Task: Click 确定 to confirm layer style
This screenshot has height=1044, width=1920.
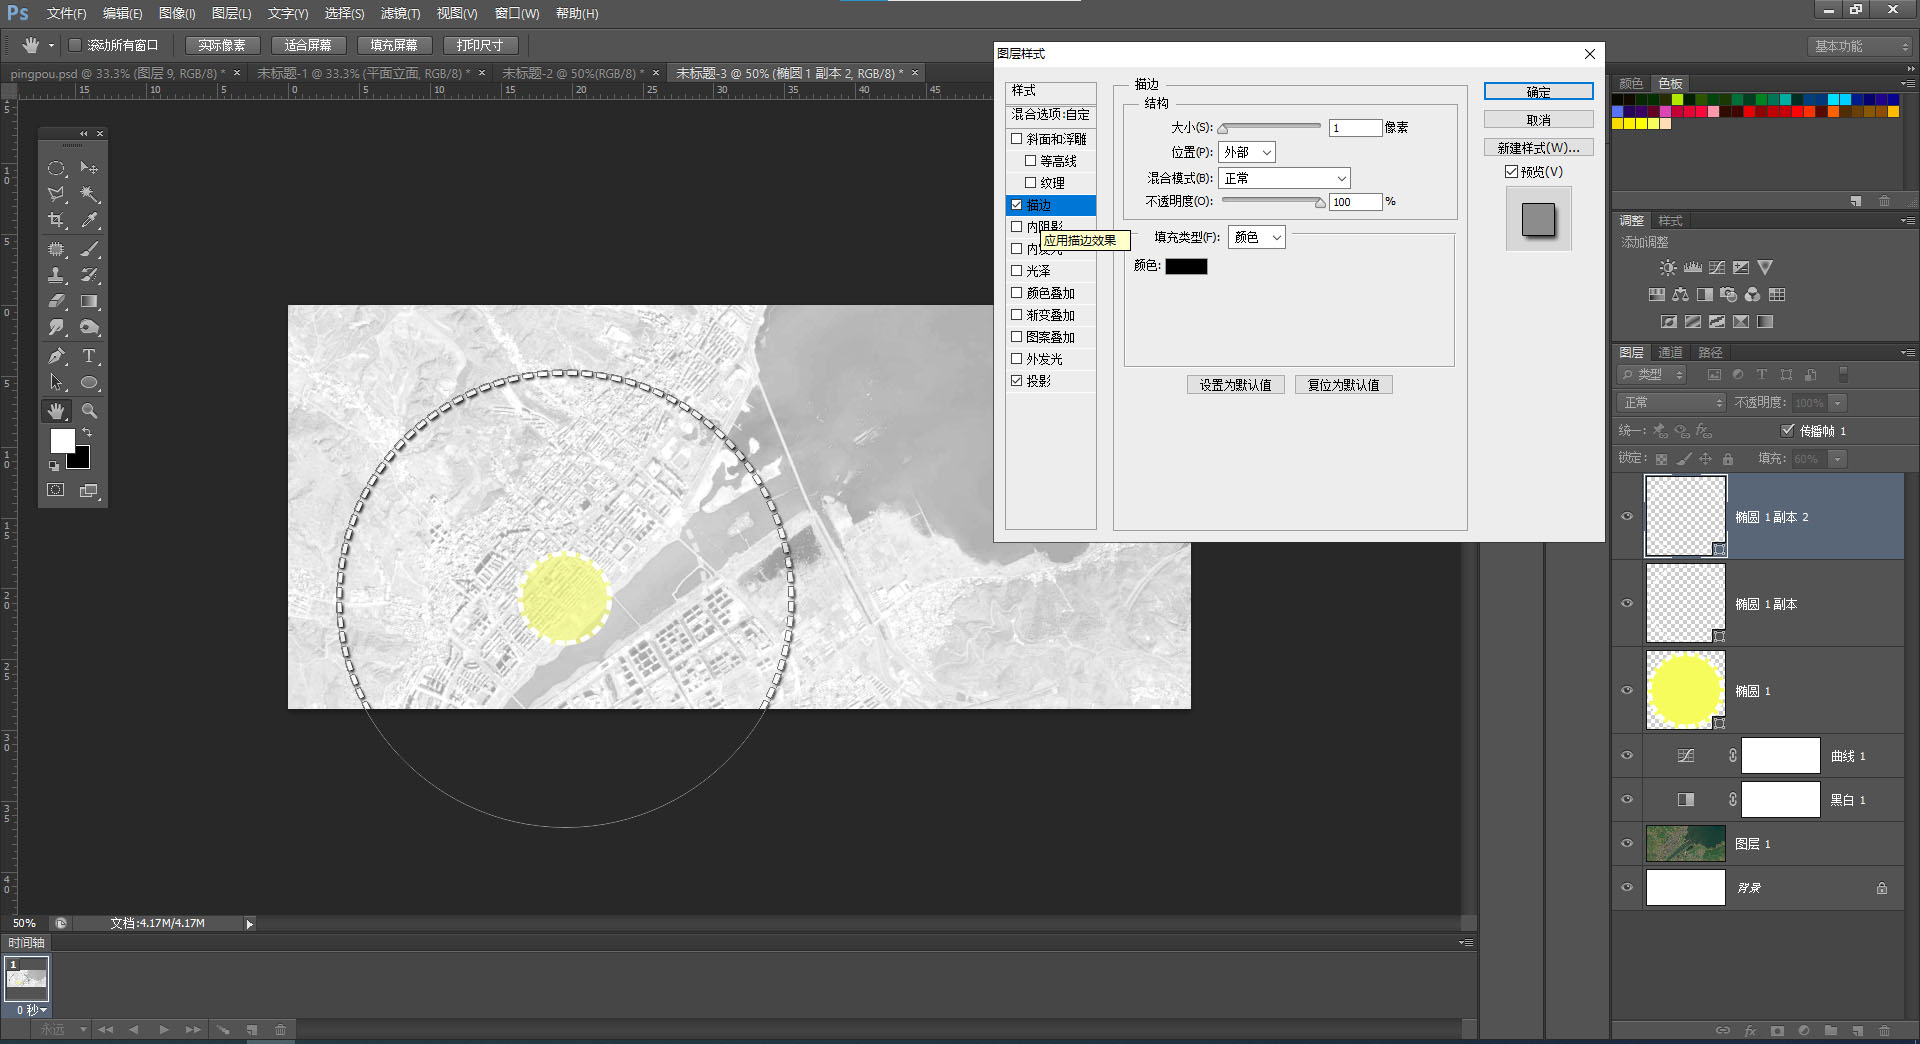Action: [1538, 92]
